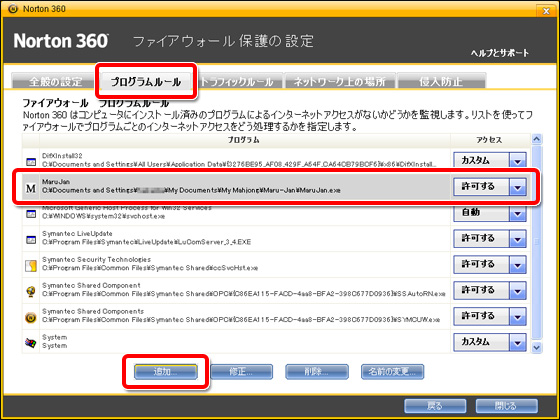Select the Symantec LiveUpdate row text
Screen dimensions: 560x420
146,238
